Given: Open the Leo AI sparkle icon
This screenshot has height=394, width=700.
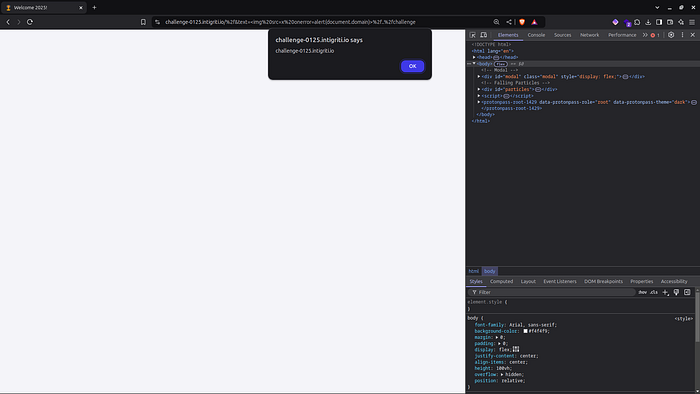Looking at the screenshot, I should (681, 22).
